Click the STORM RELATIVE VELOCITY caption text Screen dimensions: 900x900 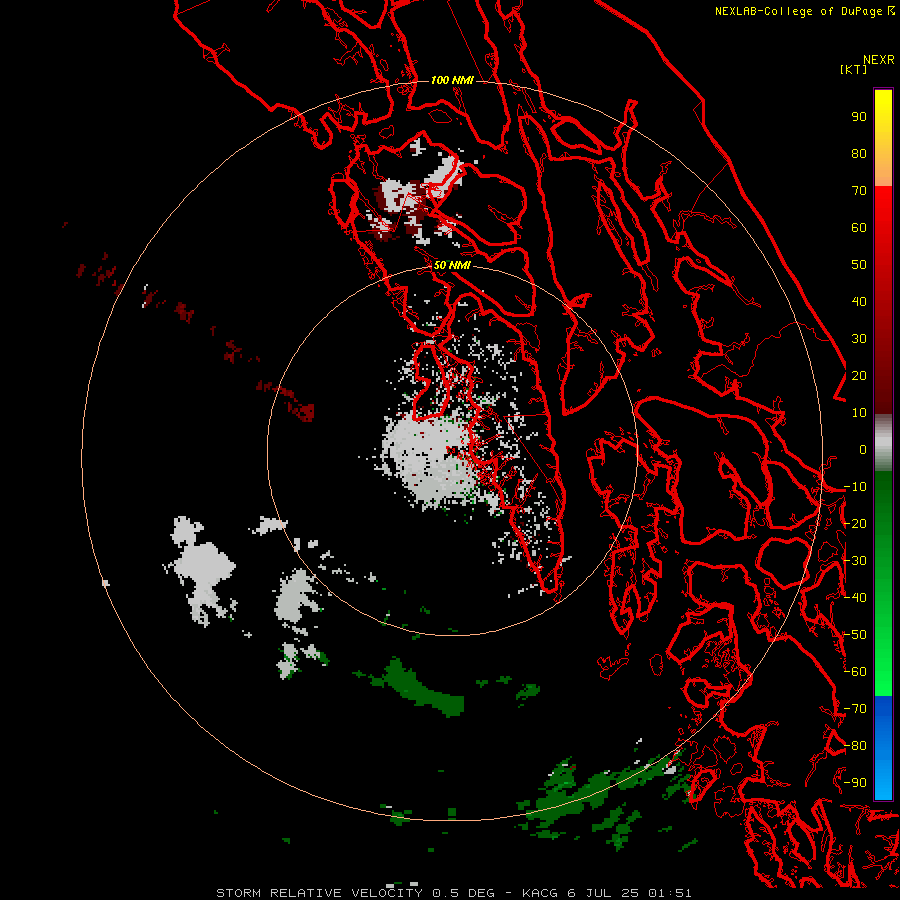319,893
